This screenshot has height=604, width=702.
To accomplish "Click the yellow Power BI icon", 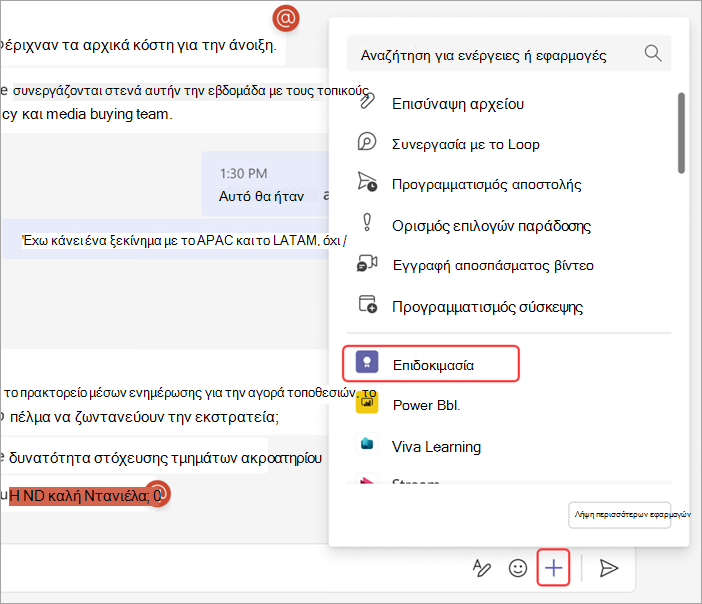I will pos(367,402).
